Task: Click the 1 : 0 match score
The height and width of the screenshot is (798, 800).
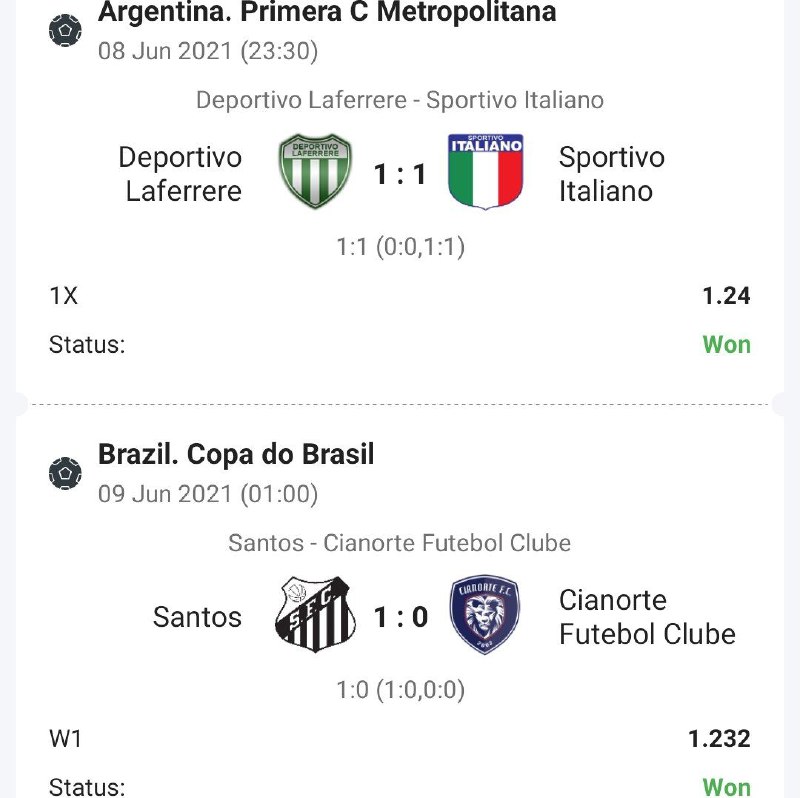Action: click(400, 618)
